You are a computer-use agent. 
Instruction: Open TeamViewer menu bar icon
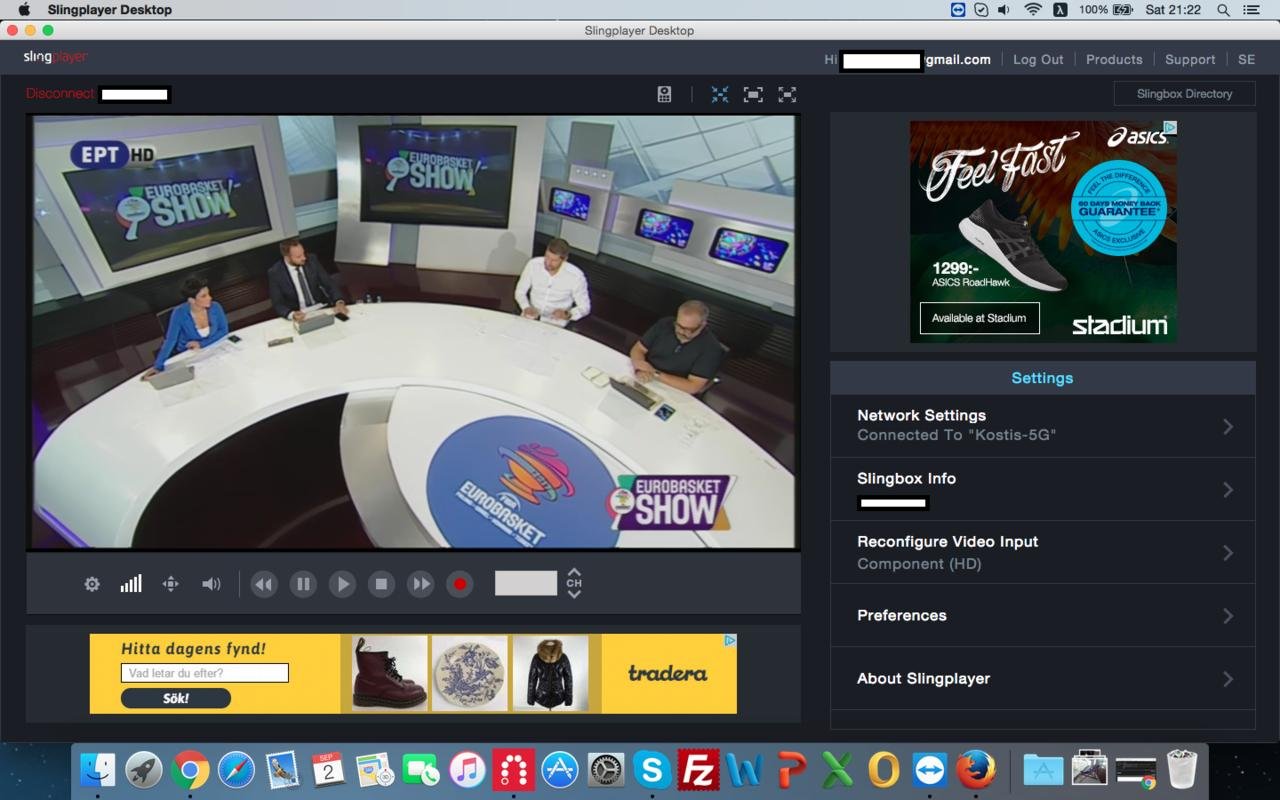958,10
